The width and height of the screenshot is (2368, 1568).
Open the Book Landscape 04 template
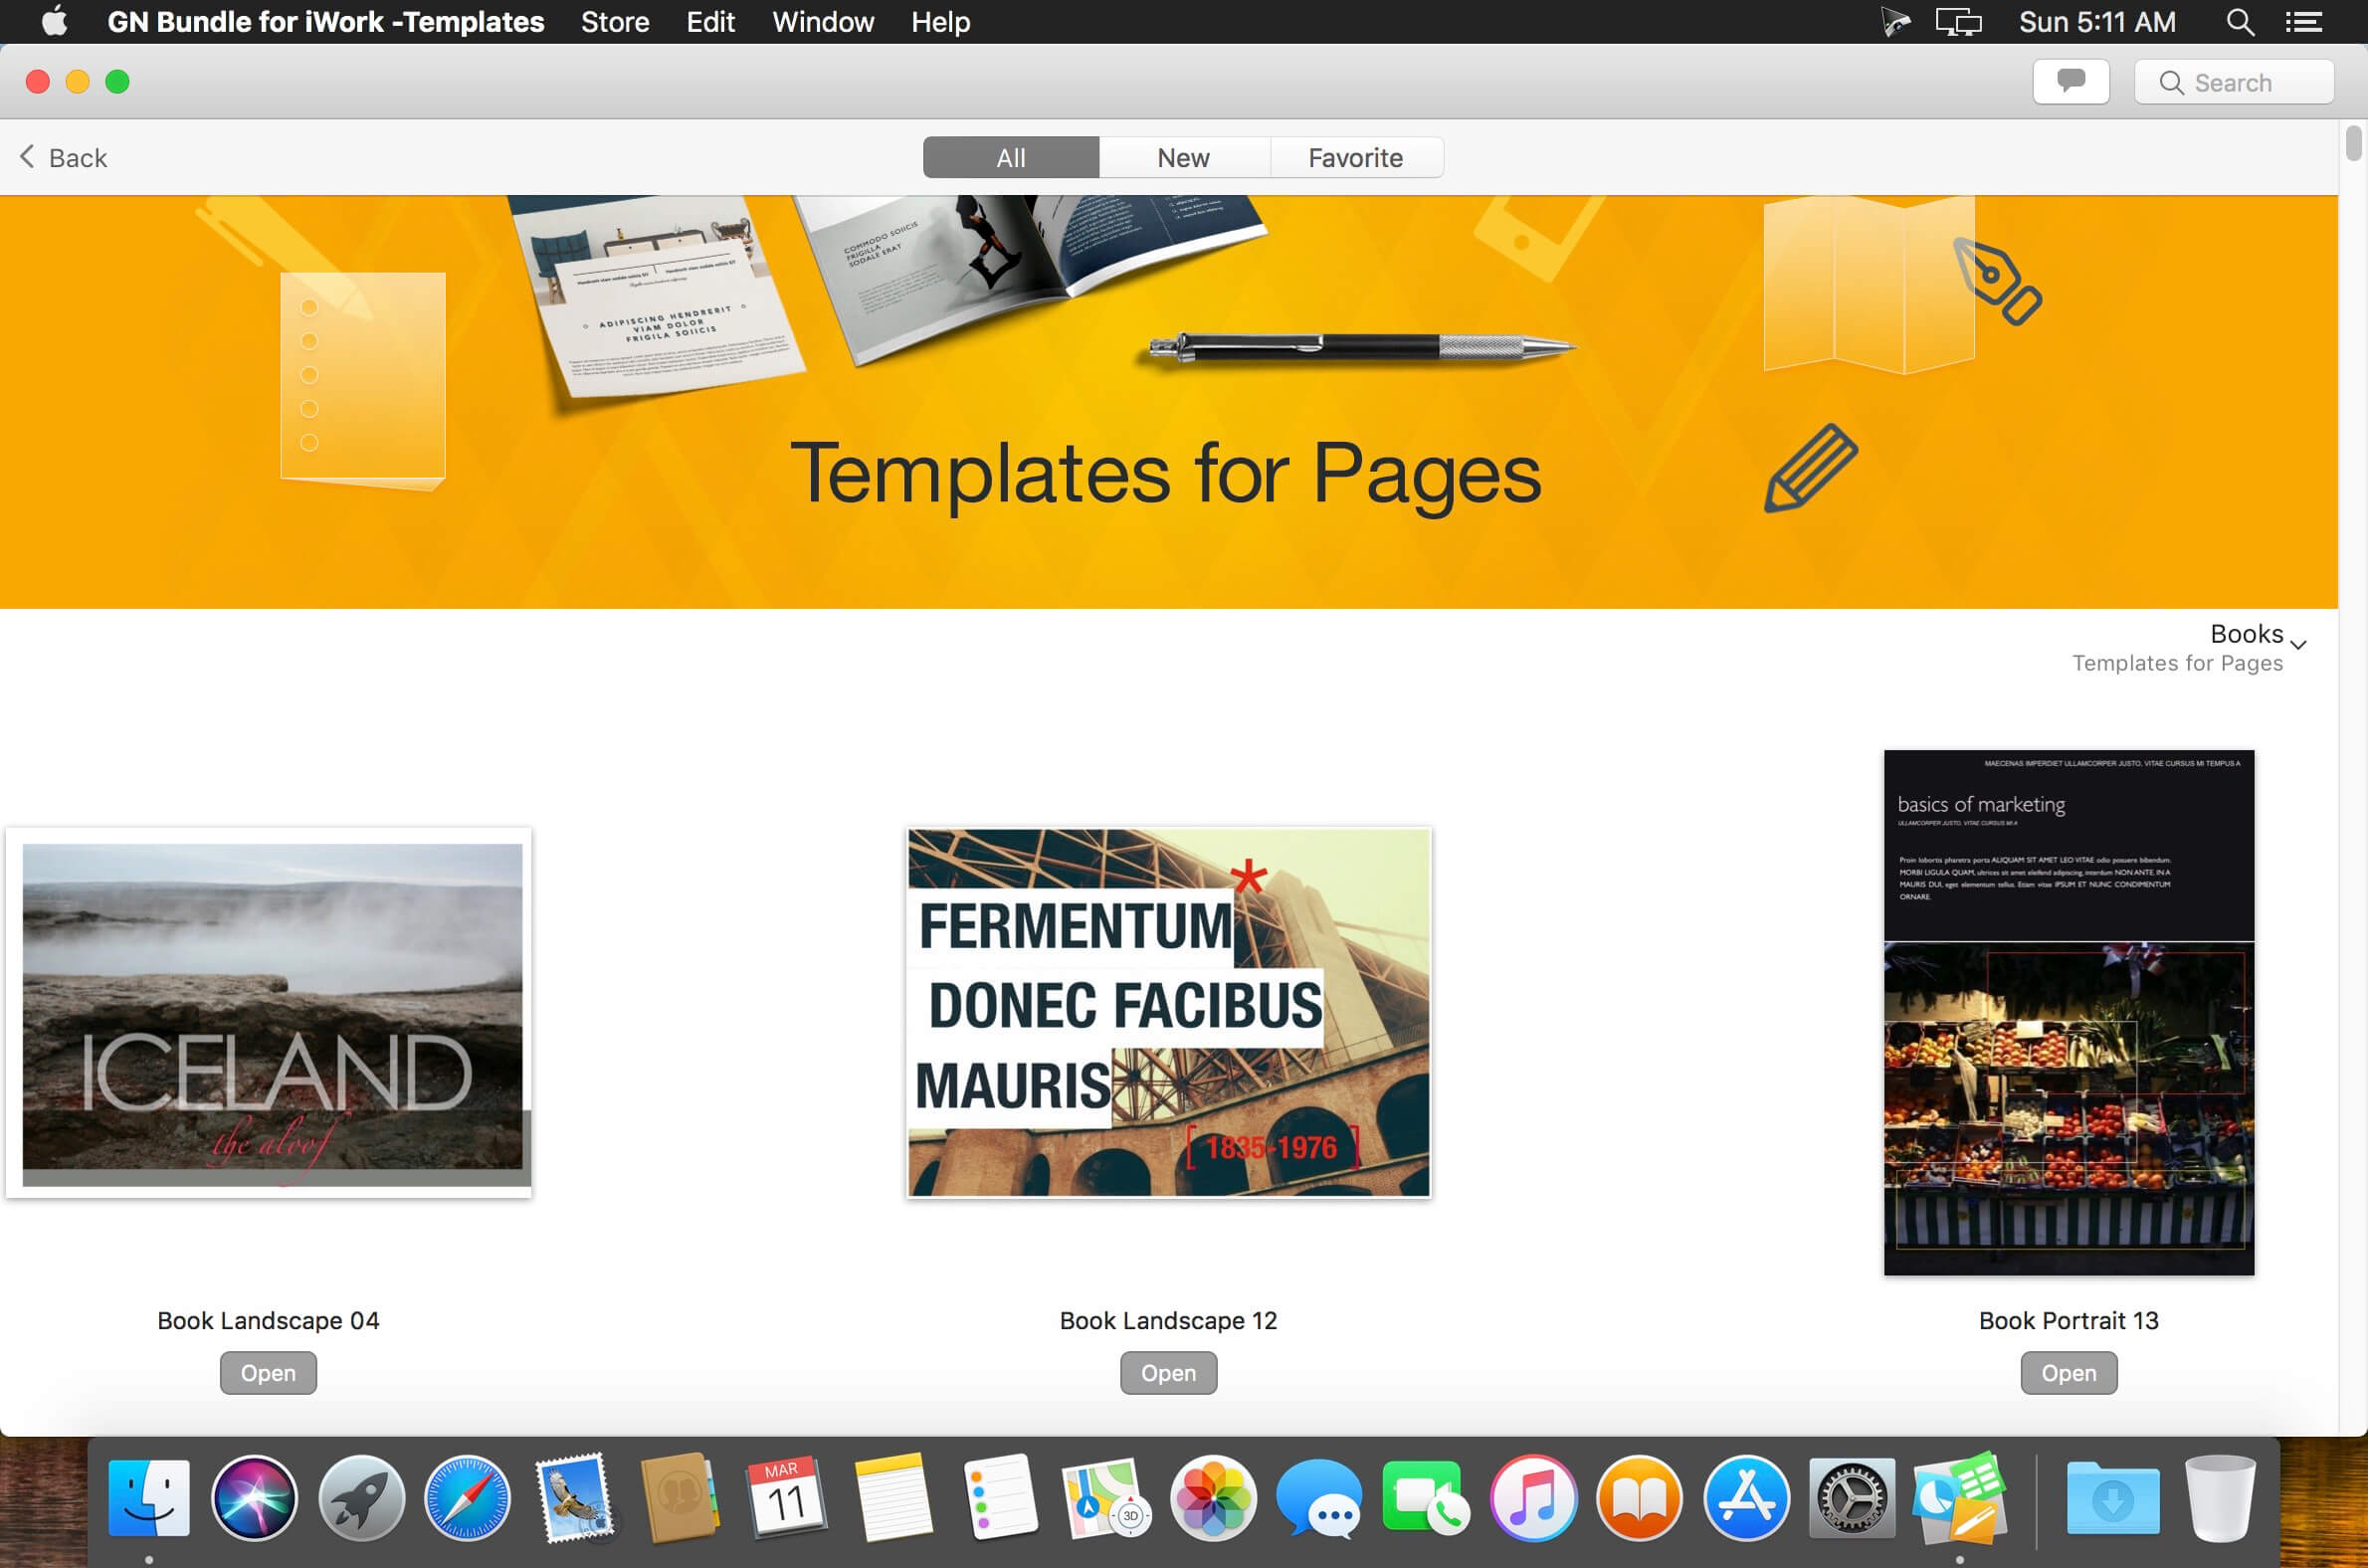tap(268, 1372)
